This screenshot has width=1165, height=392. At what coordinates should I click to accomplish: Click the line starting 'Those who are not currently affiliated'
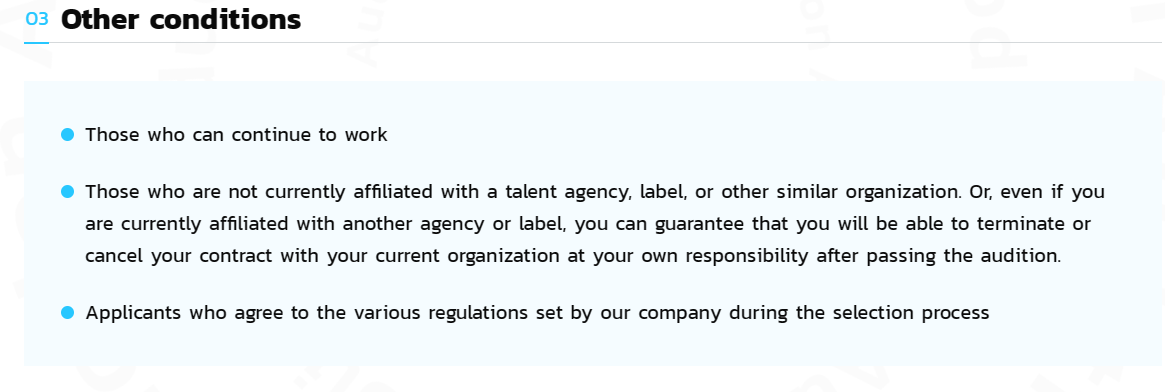pyautogui.click(x=595, y=192)
